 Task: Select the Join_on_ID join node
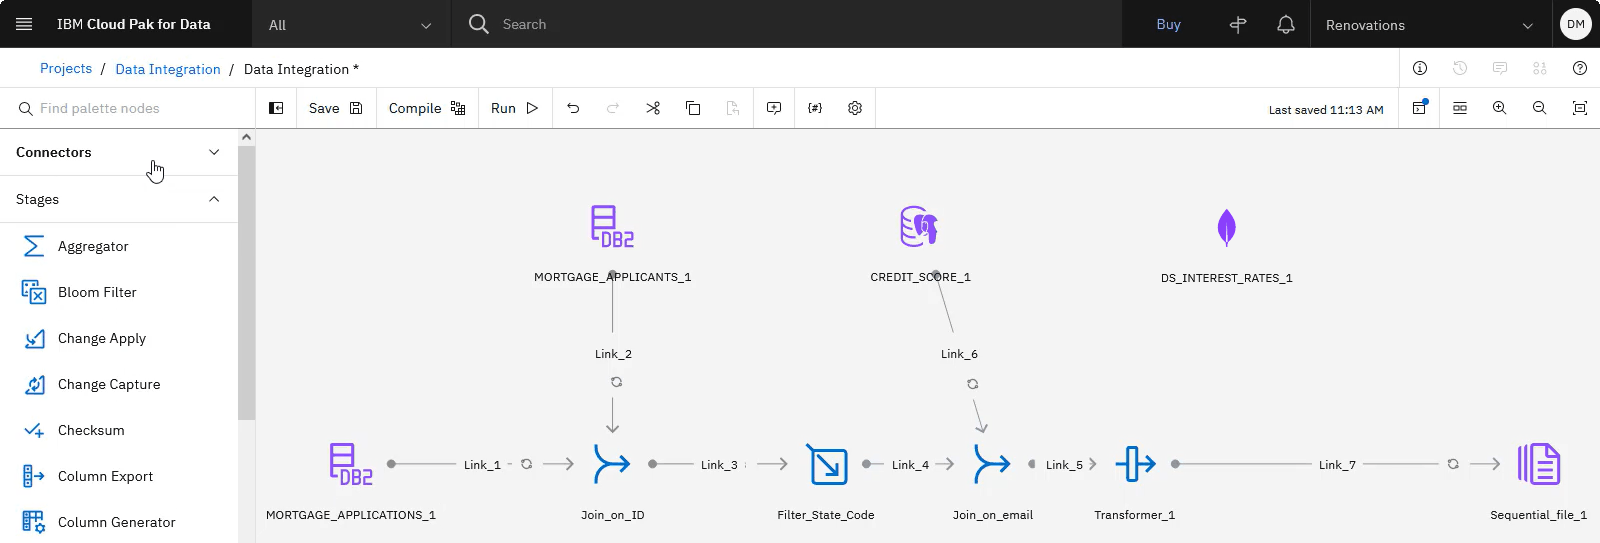point(612,464)
